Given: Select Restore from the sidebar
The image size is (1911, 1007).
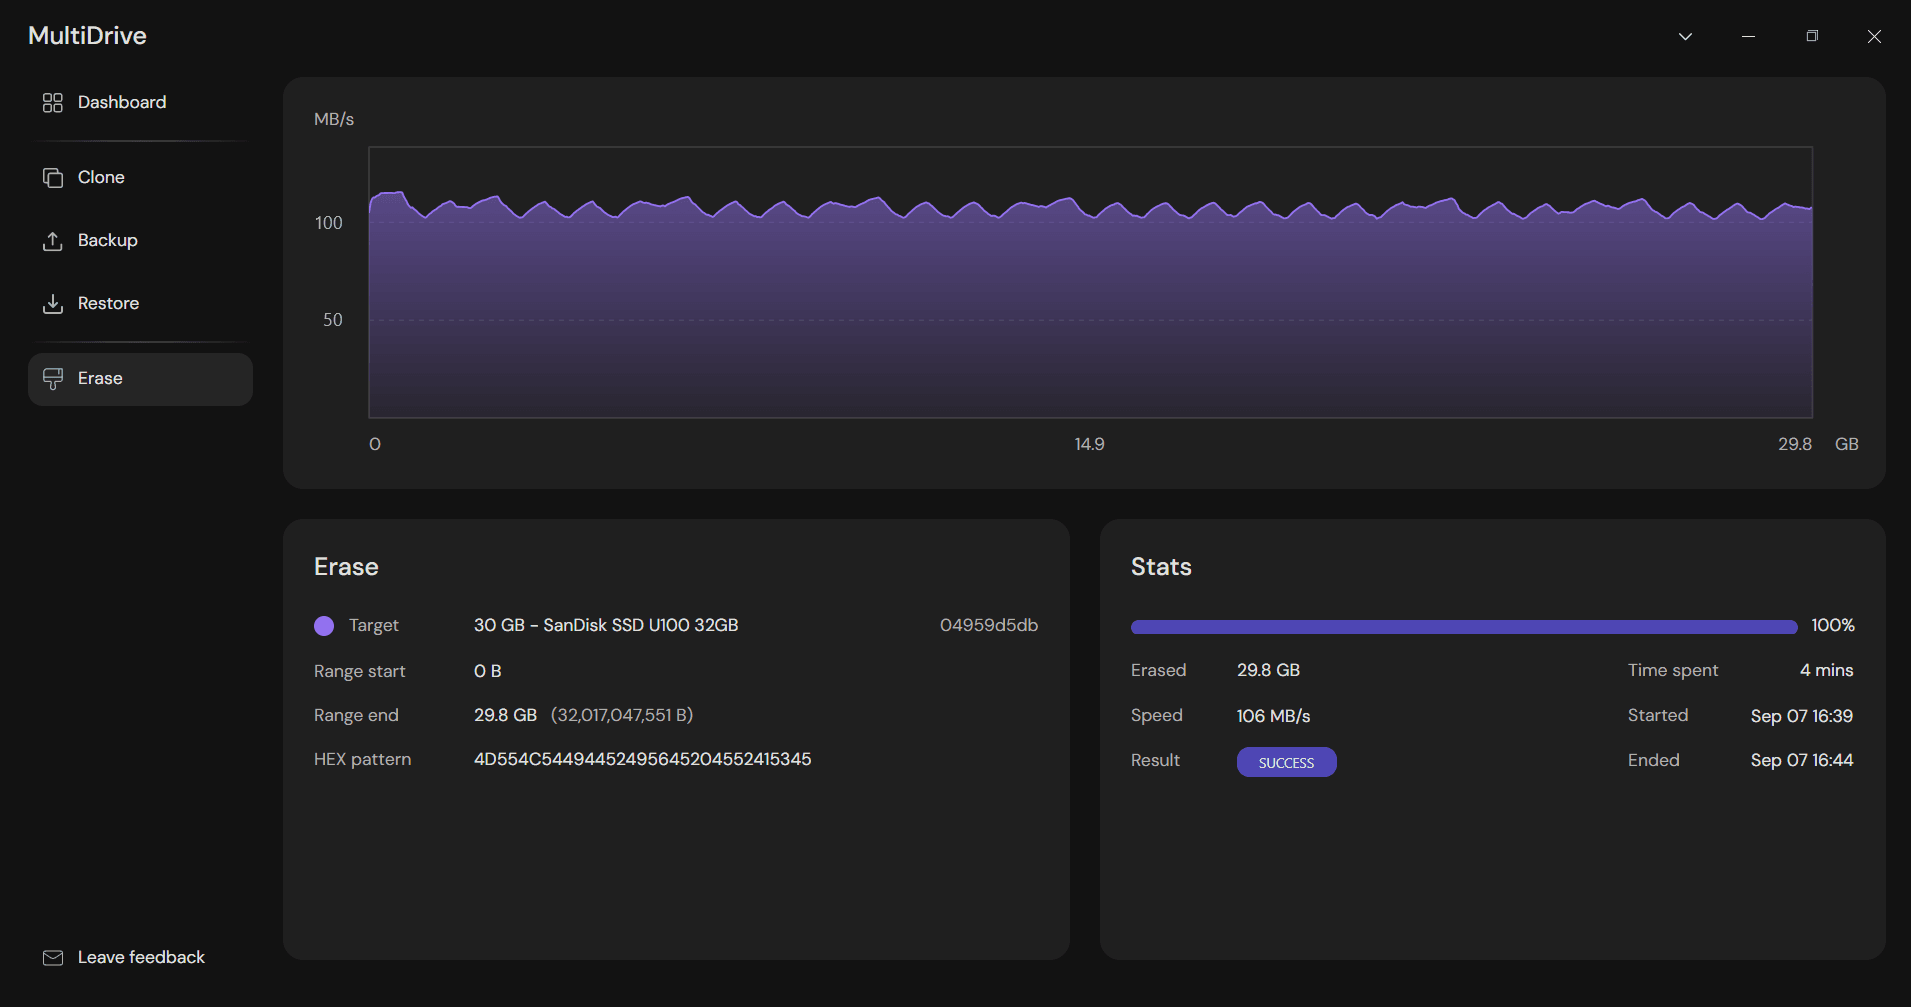Looking at the screenshot, I should coord(140,304).
